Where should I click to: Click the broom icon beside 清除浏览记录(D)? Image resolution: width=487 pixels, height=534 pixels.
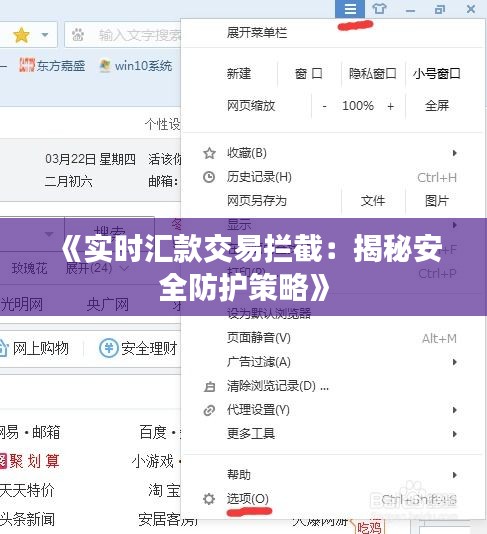click(209, 387)
